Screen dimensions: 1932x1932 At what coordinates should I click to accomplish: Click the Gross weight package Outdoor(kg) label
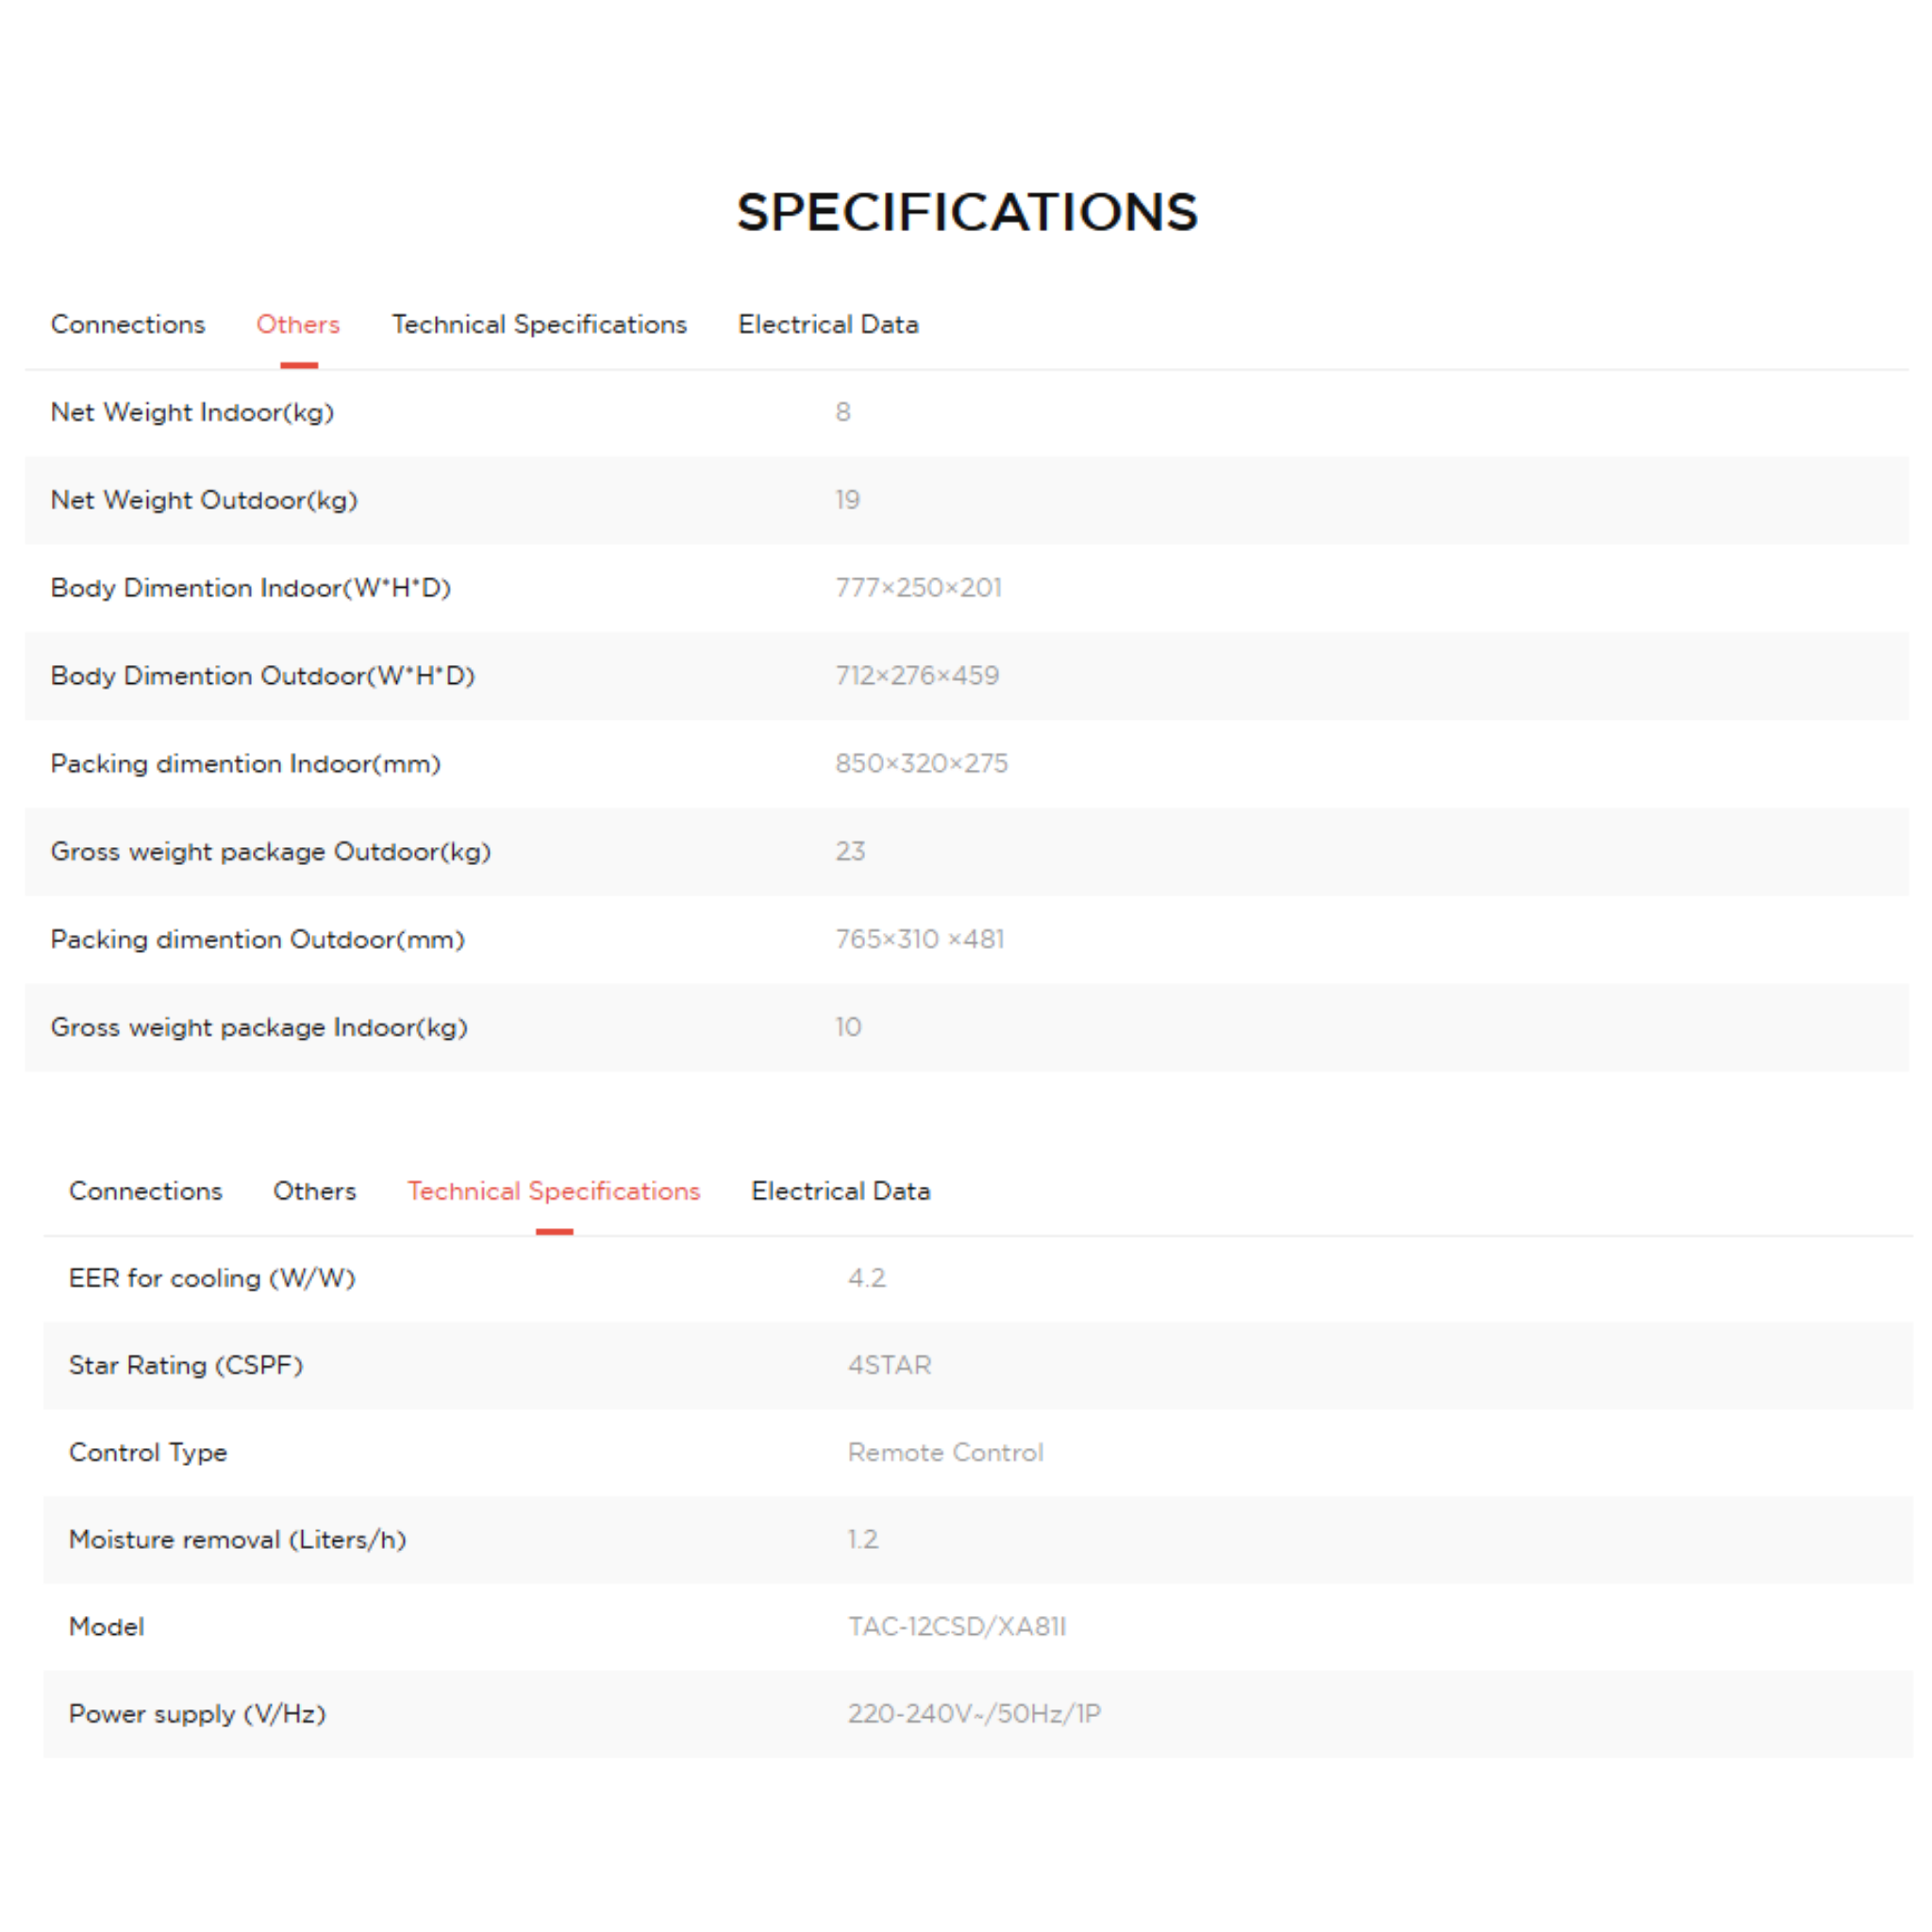click(x=271, y=852)
